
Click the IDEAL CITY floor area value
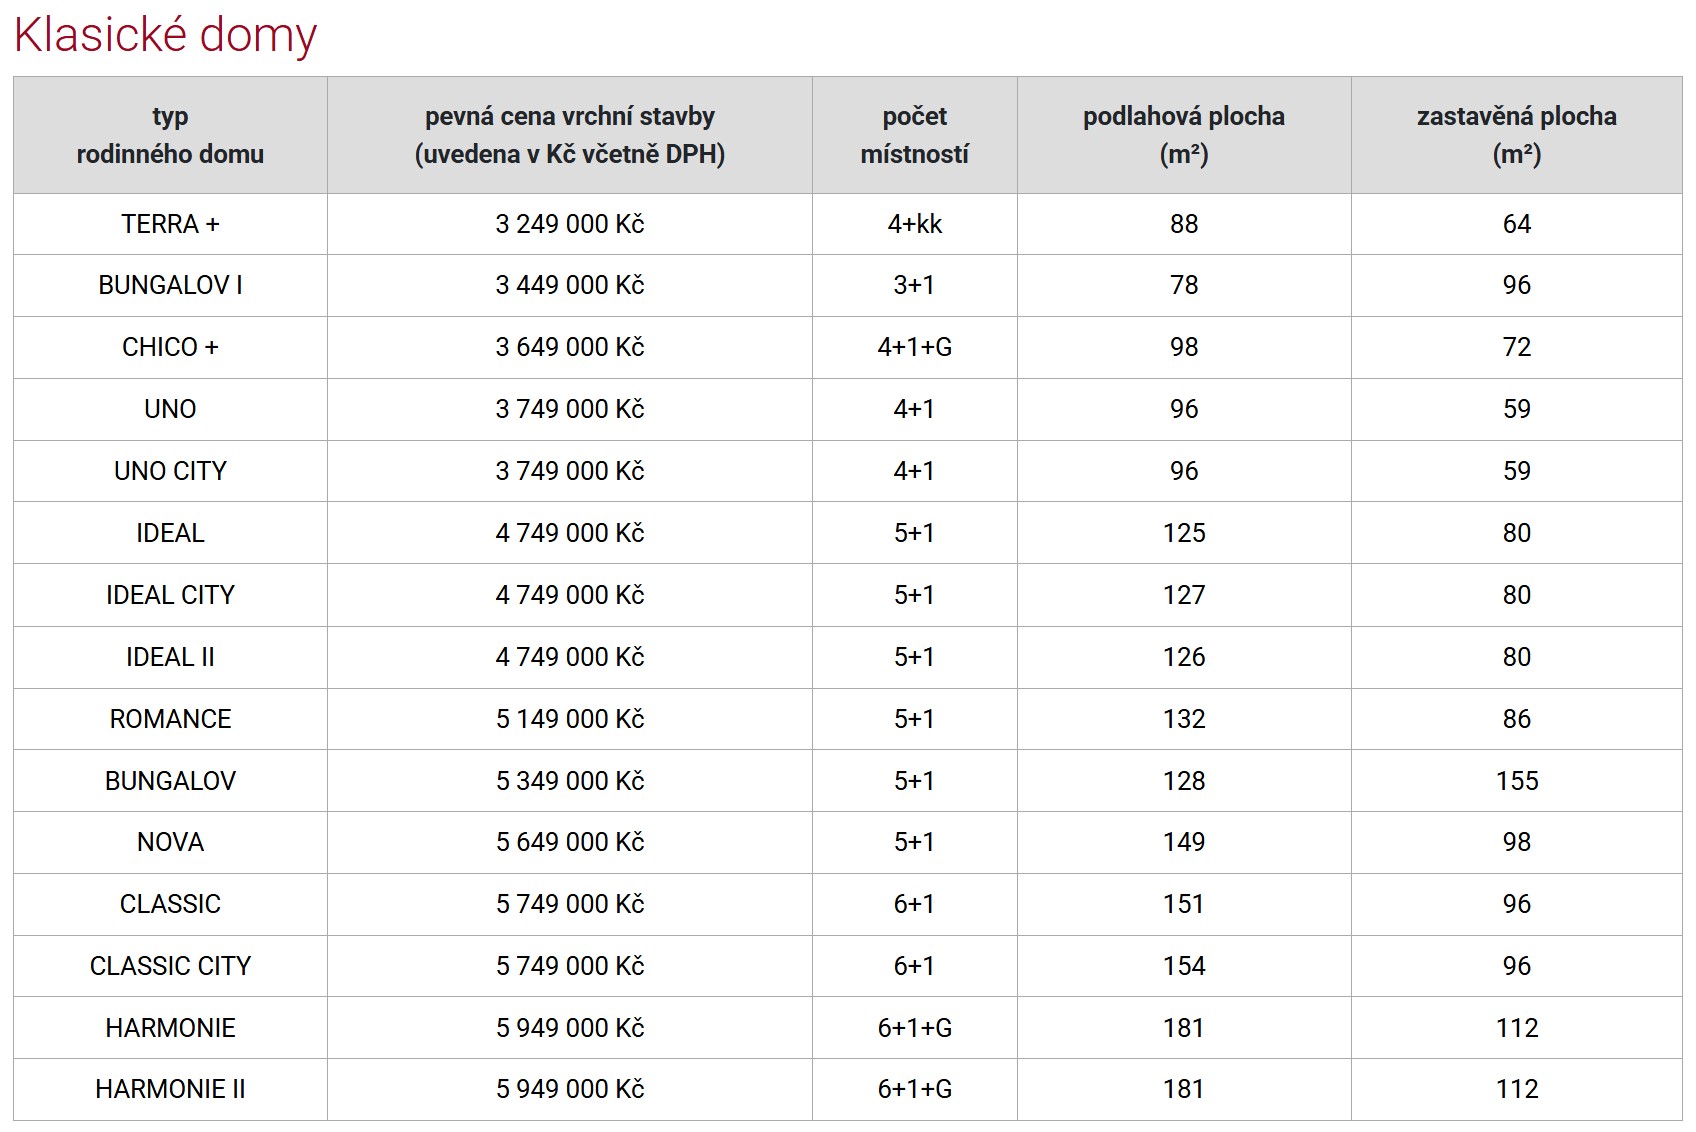tap(1183, 595)
